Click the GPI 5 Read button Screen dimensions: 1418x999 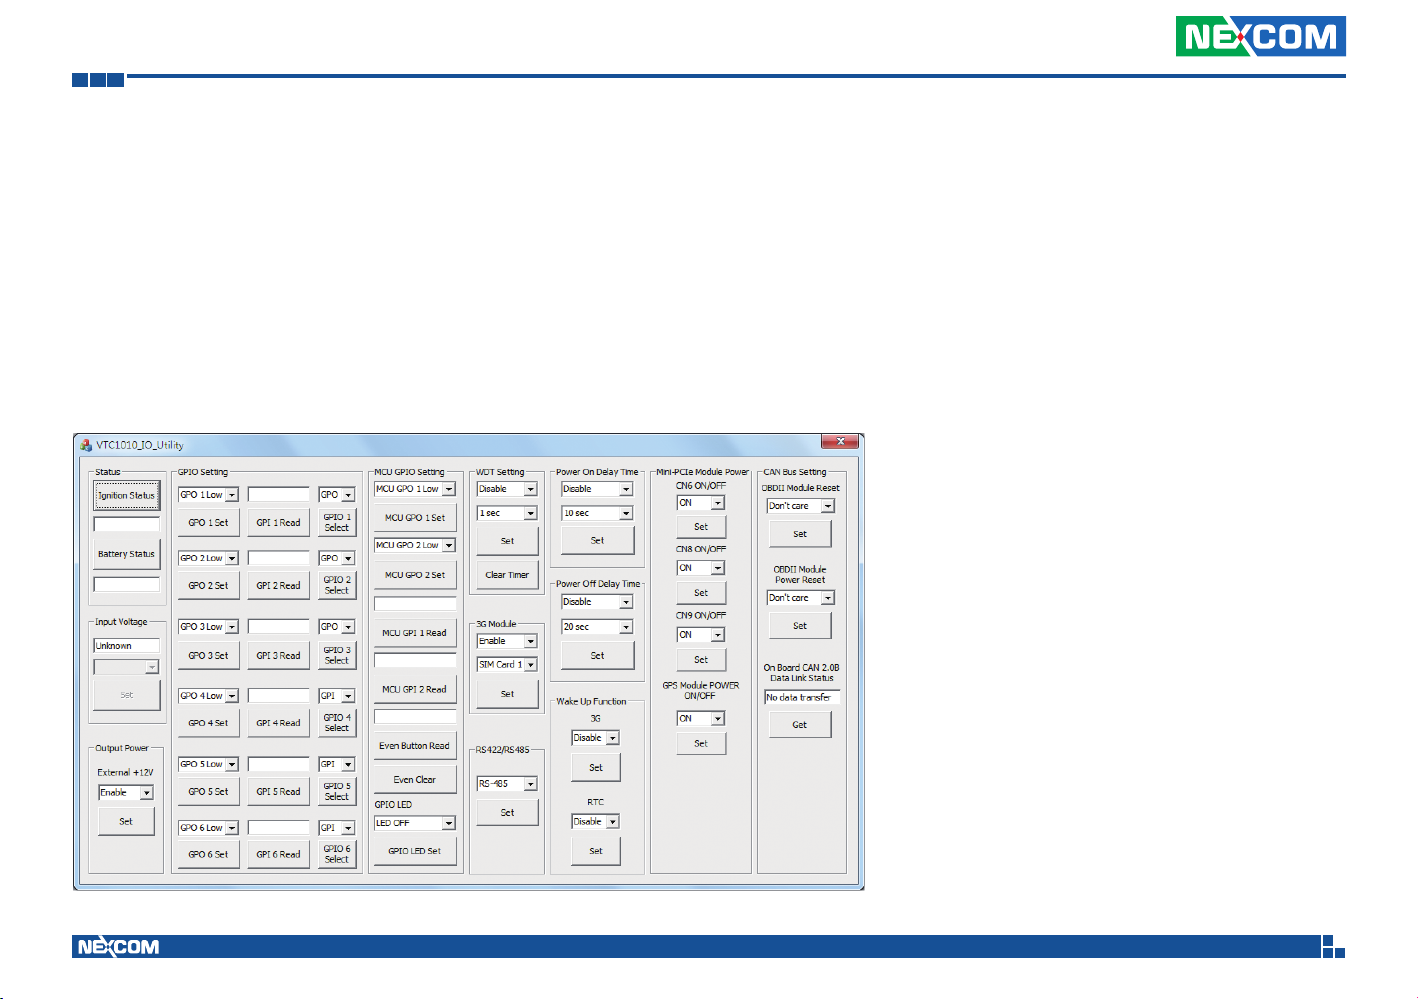tap(278, 791)
